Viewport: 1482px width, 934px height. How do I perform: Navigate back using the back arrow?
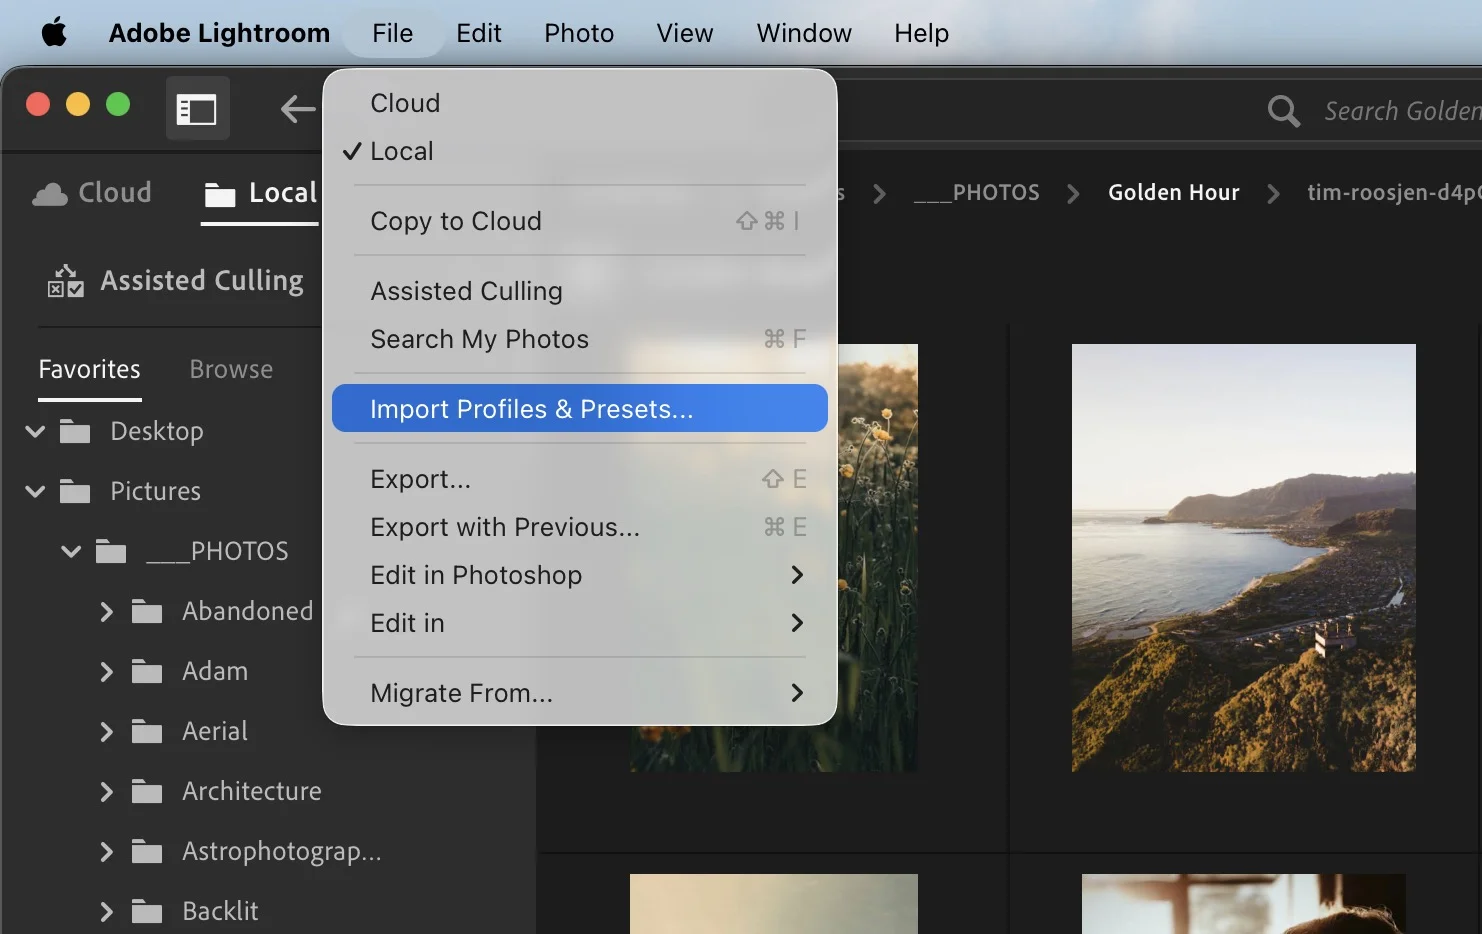tap(297, 110)
